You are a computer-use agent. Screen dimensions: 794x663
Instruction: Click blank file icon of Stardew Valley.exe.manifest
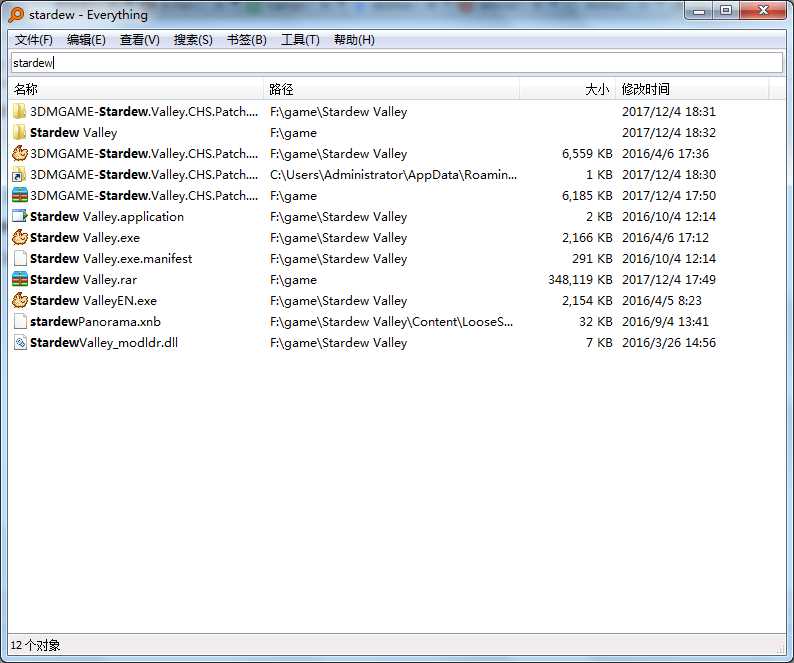coord(19,259)
